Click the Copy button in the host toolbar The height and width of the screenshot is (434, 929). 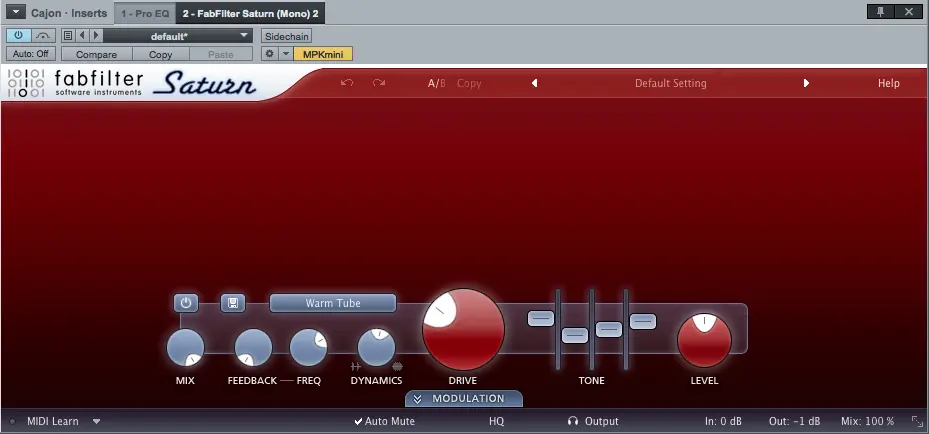point(160,54)
